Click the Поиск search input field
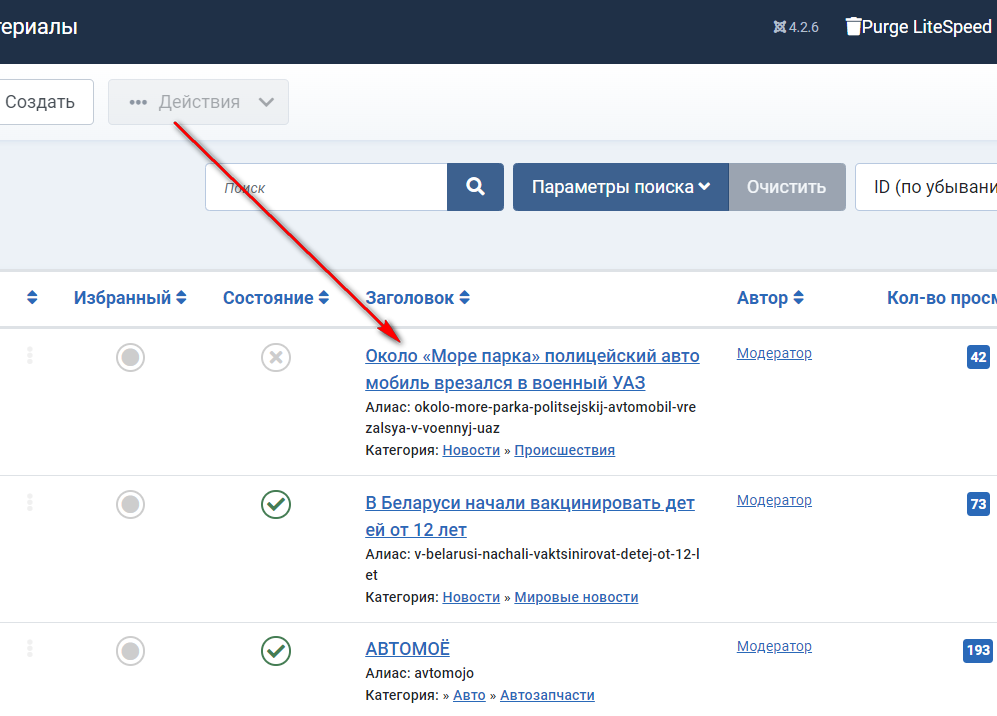The width and height of the screenshot is (997, 716). (x=325, y=187)
